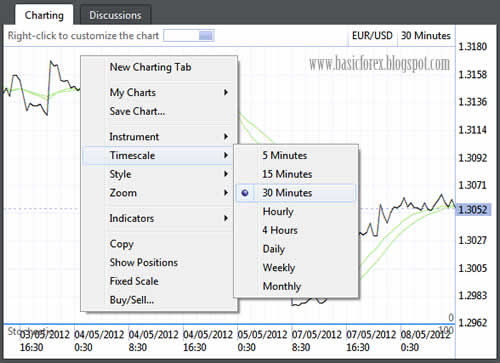Pick the Monthly timescale option
This screenshot has height=363, width=500.
(282, 286)
